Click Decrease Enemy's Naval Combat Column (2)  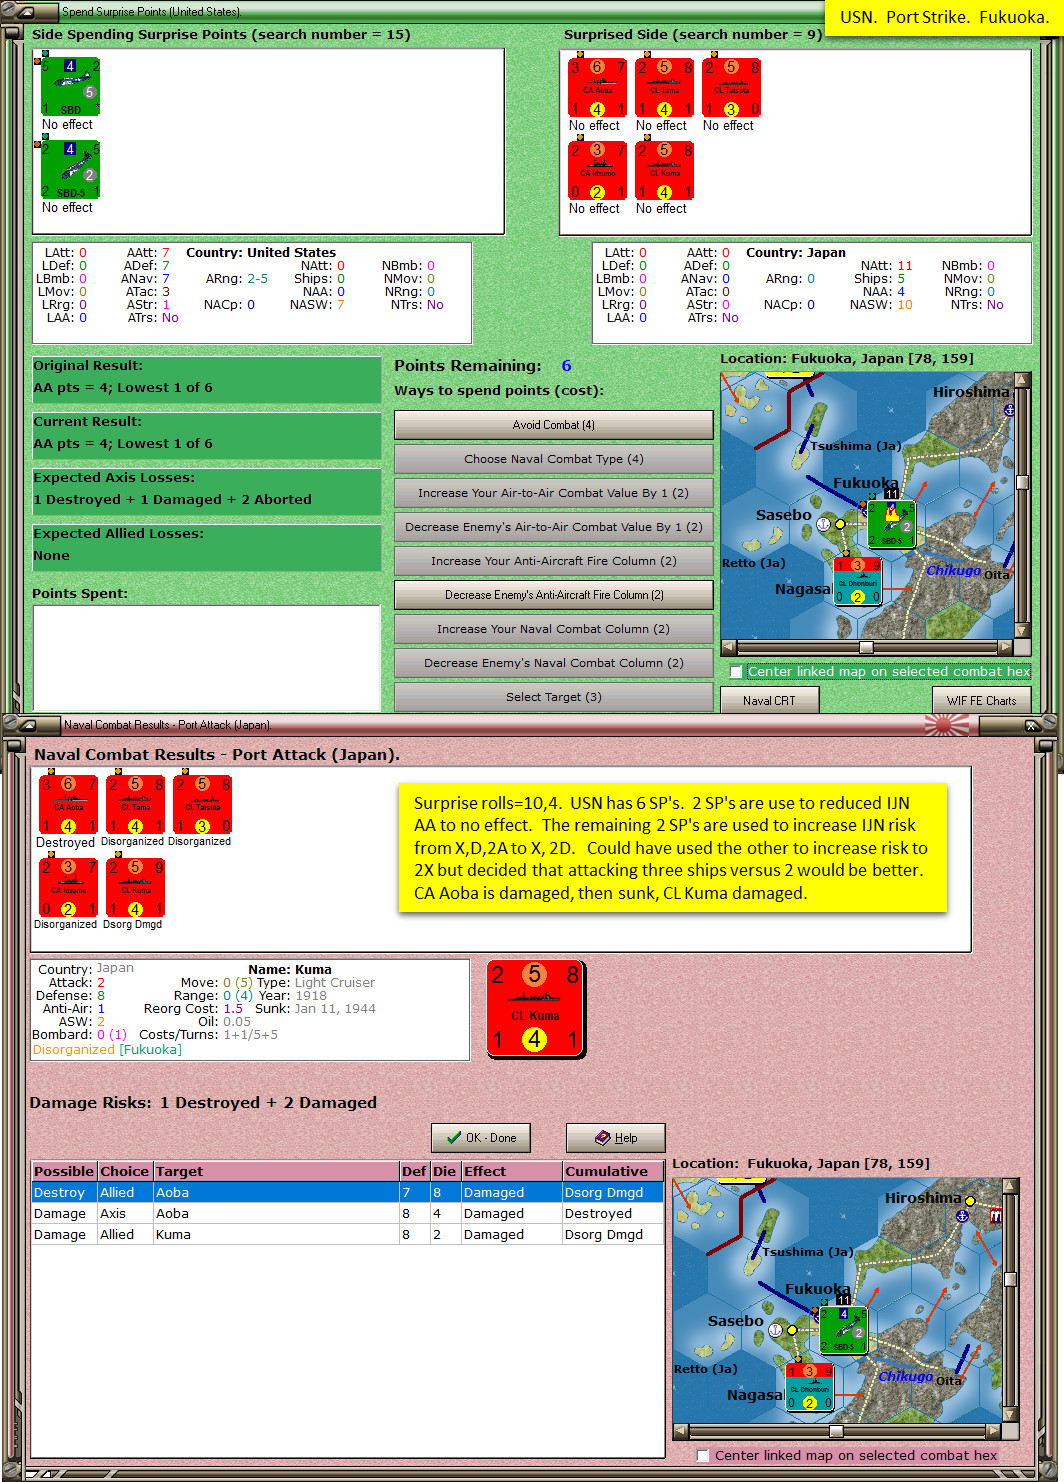[553, 663]
